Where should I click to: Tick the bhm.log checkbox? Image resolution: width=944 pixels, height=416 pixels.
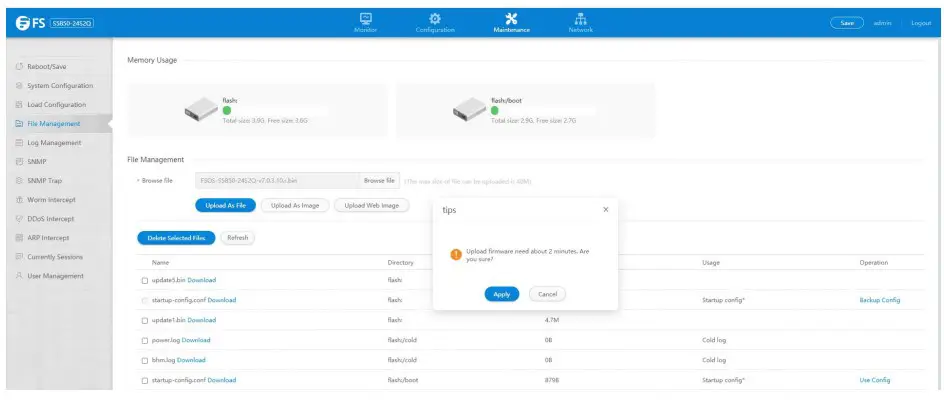[144, 361]
